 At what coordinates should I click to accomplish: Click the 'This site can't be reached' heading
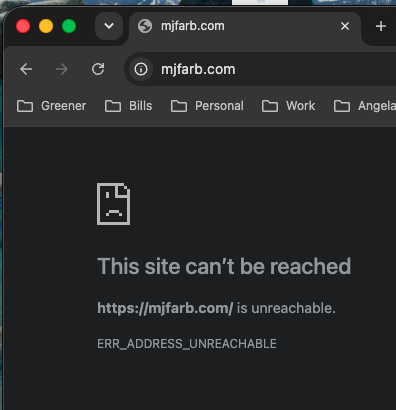pos(224,266)
